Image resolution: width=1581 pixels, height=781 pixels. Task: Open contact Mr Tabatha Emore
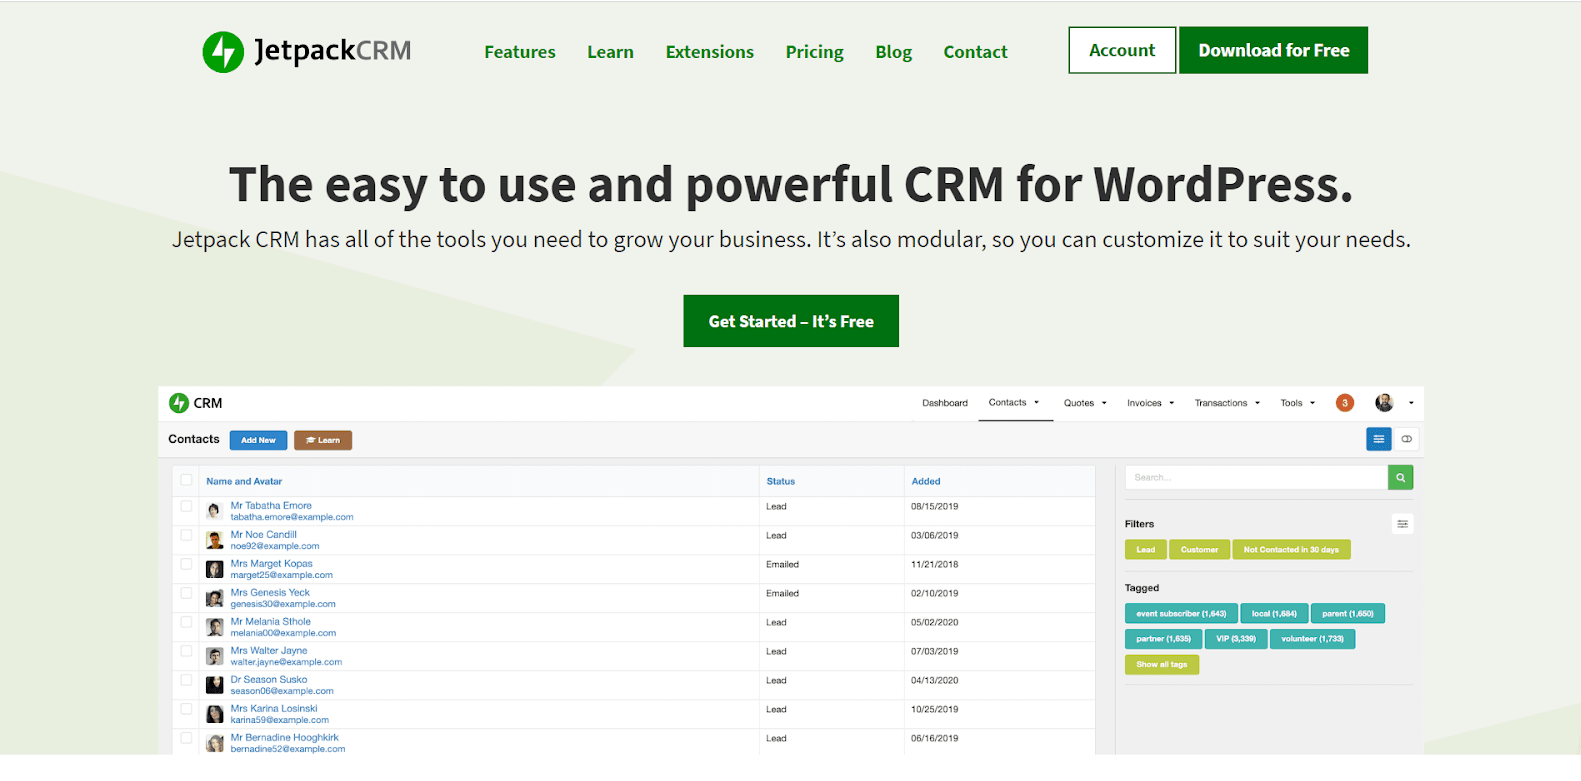(271, 506)
